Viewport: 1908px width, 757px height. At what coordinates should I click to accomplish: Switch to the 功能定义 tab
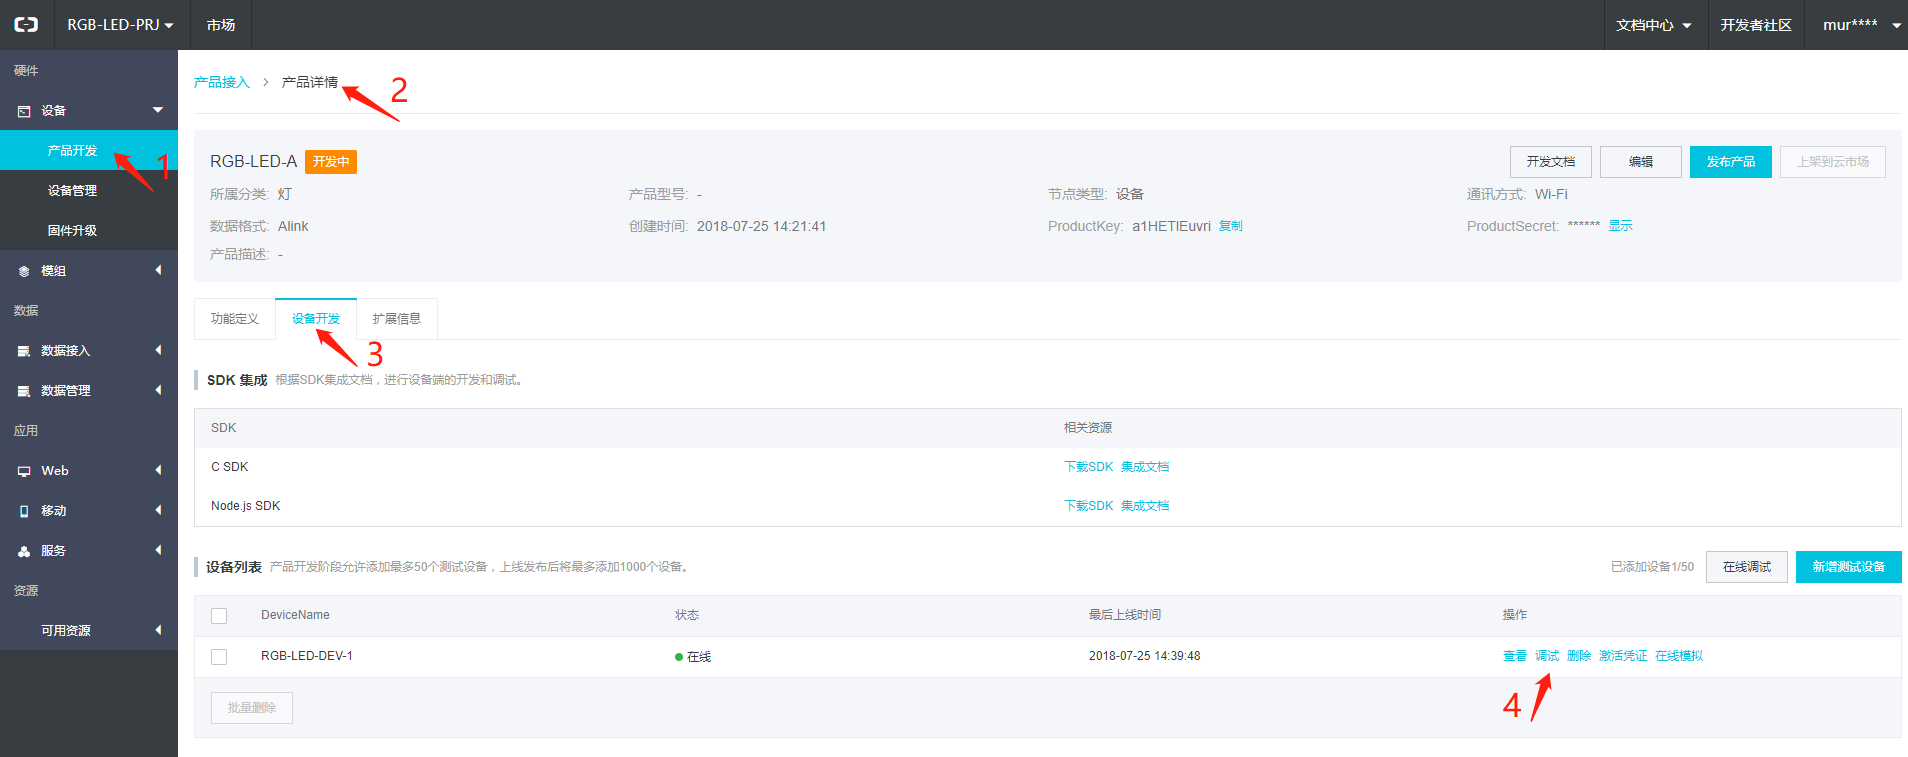click(235, 319)
